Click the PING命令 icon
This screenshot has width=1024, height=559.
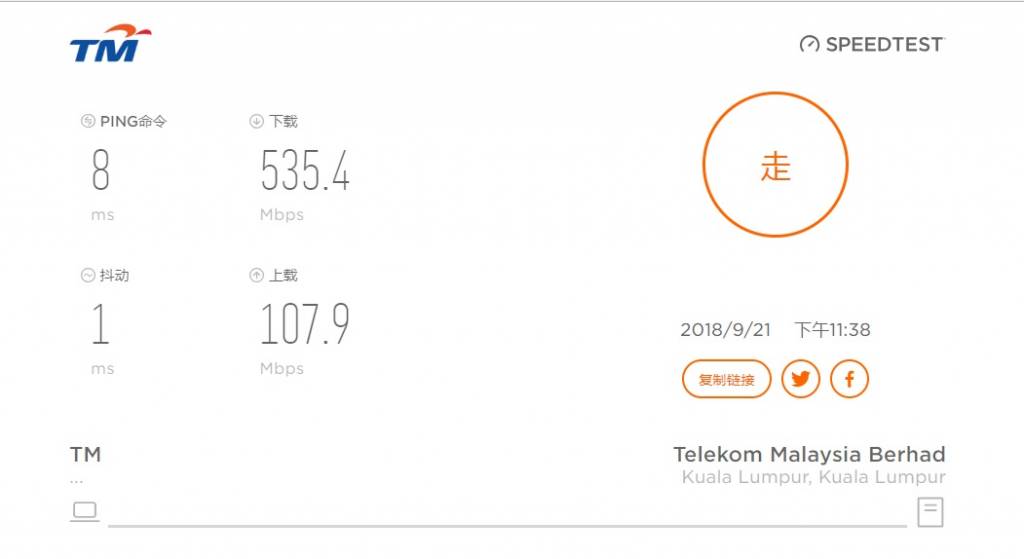[88, 121]
